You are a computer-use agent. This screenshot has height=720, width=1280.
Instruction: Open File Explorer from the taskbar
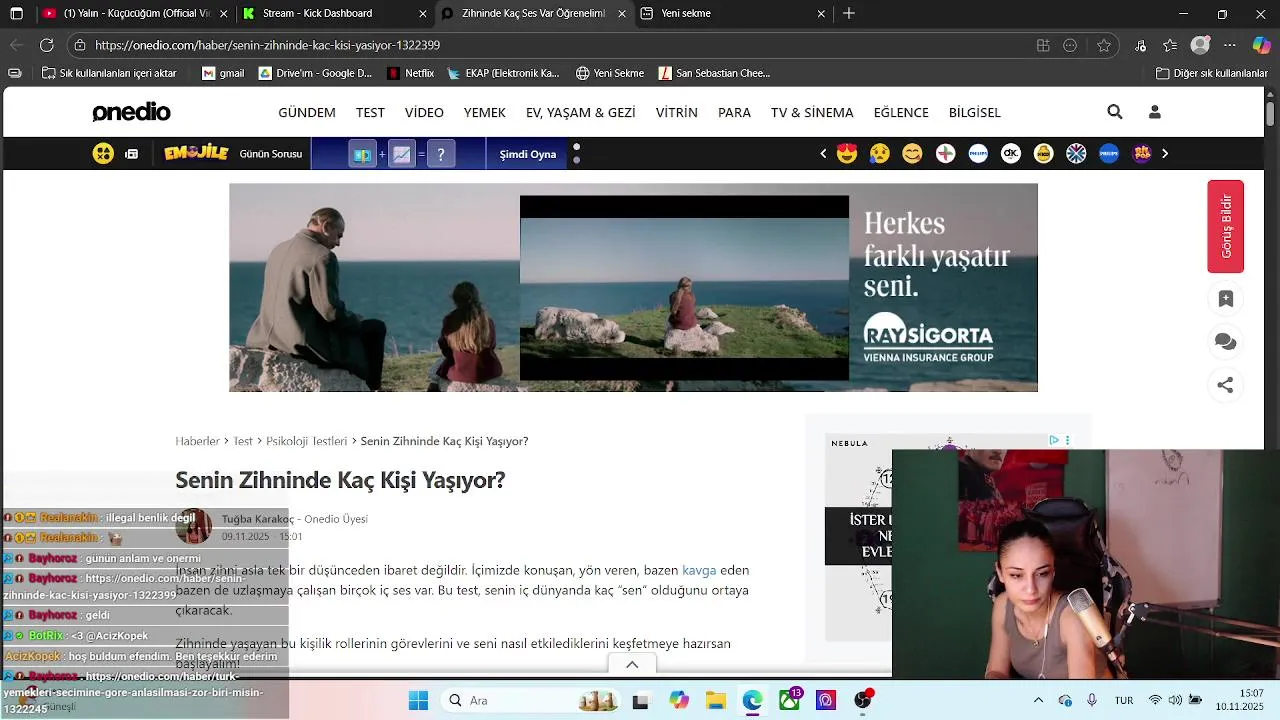coord(715,700)
